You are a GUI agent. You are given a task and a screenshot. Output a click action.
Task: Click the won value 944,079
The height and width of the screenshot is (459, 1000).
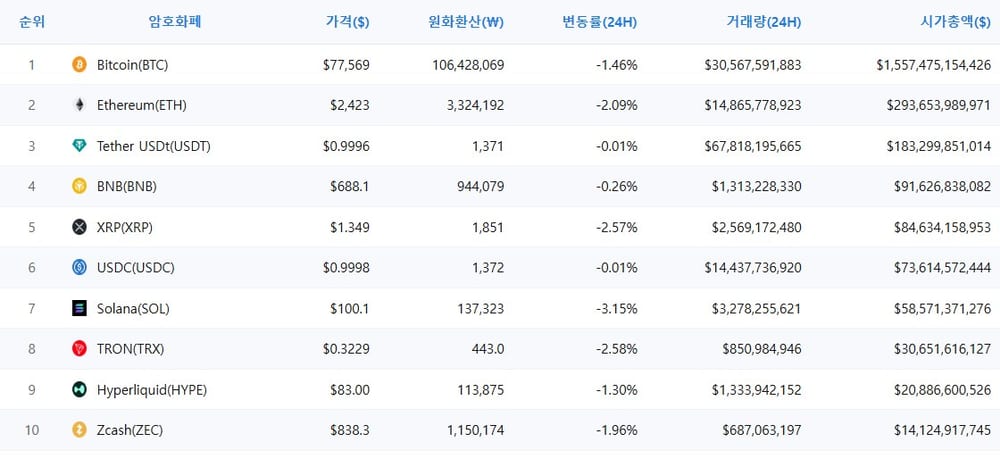pos(481,187)
